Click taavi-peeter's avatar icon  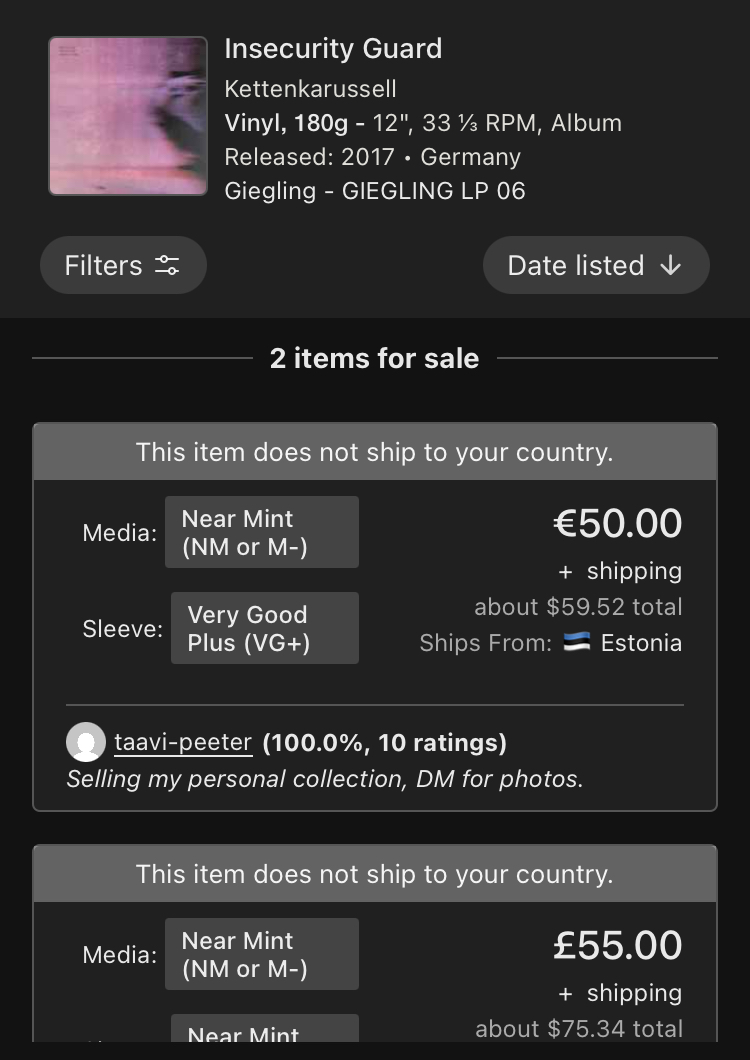tap(85, 742)
